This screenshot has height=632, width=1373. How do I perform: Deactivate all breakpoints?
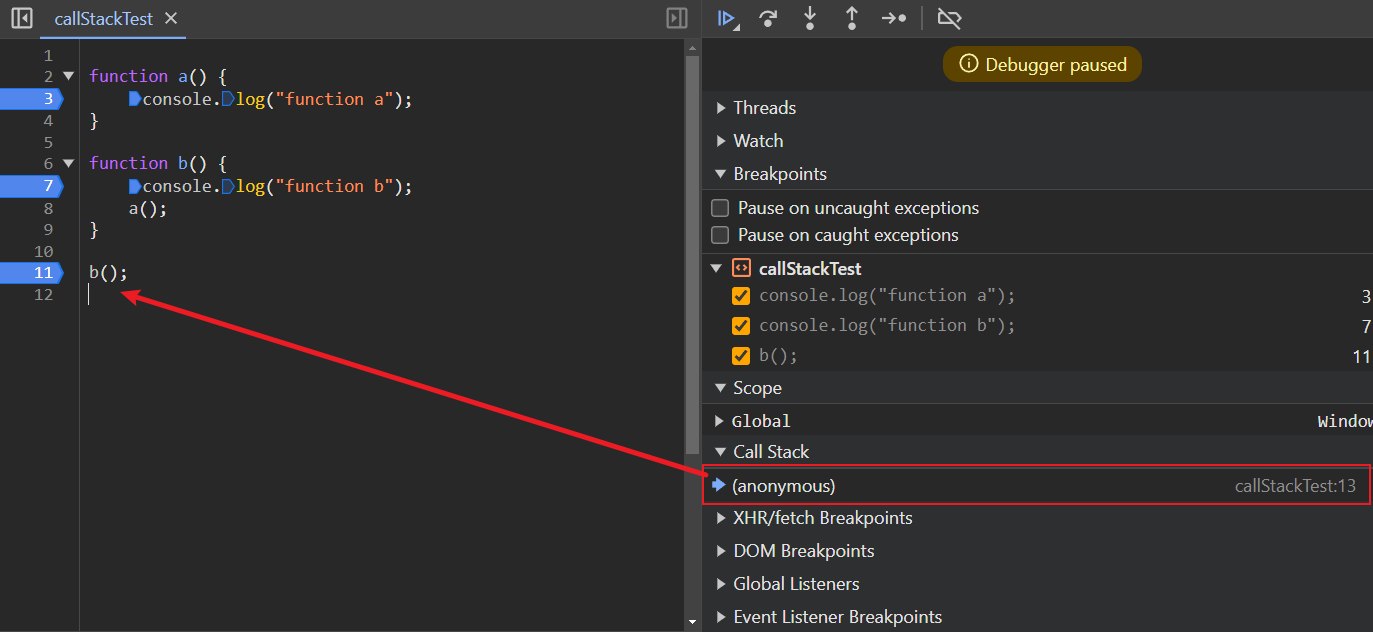click(948, 18)
